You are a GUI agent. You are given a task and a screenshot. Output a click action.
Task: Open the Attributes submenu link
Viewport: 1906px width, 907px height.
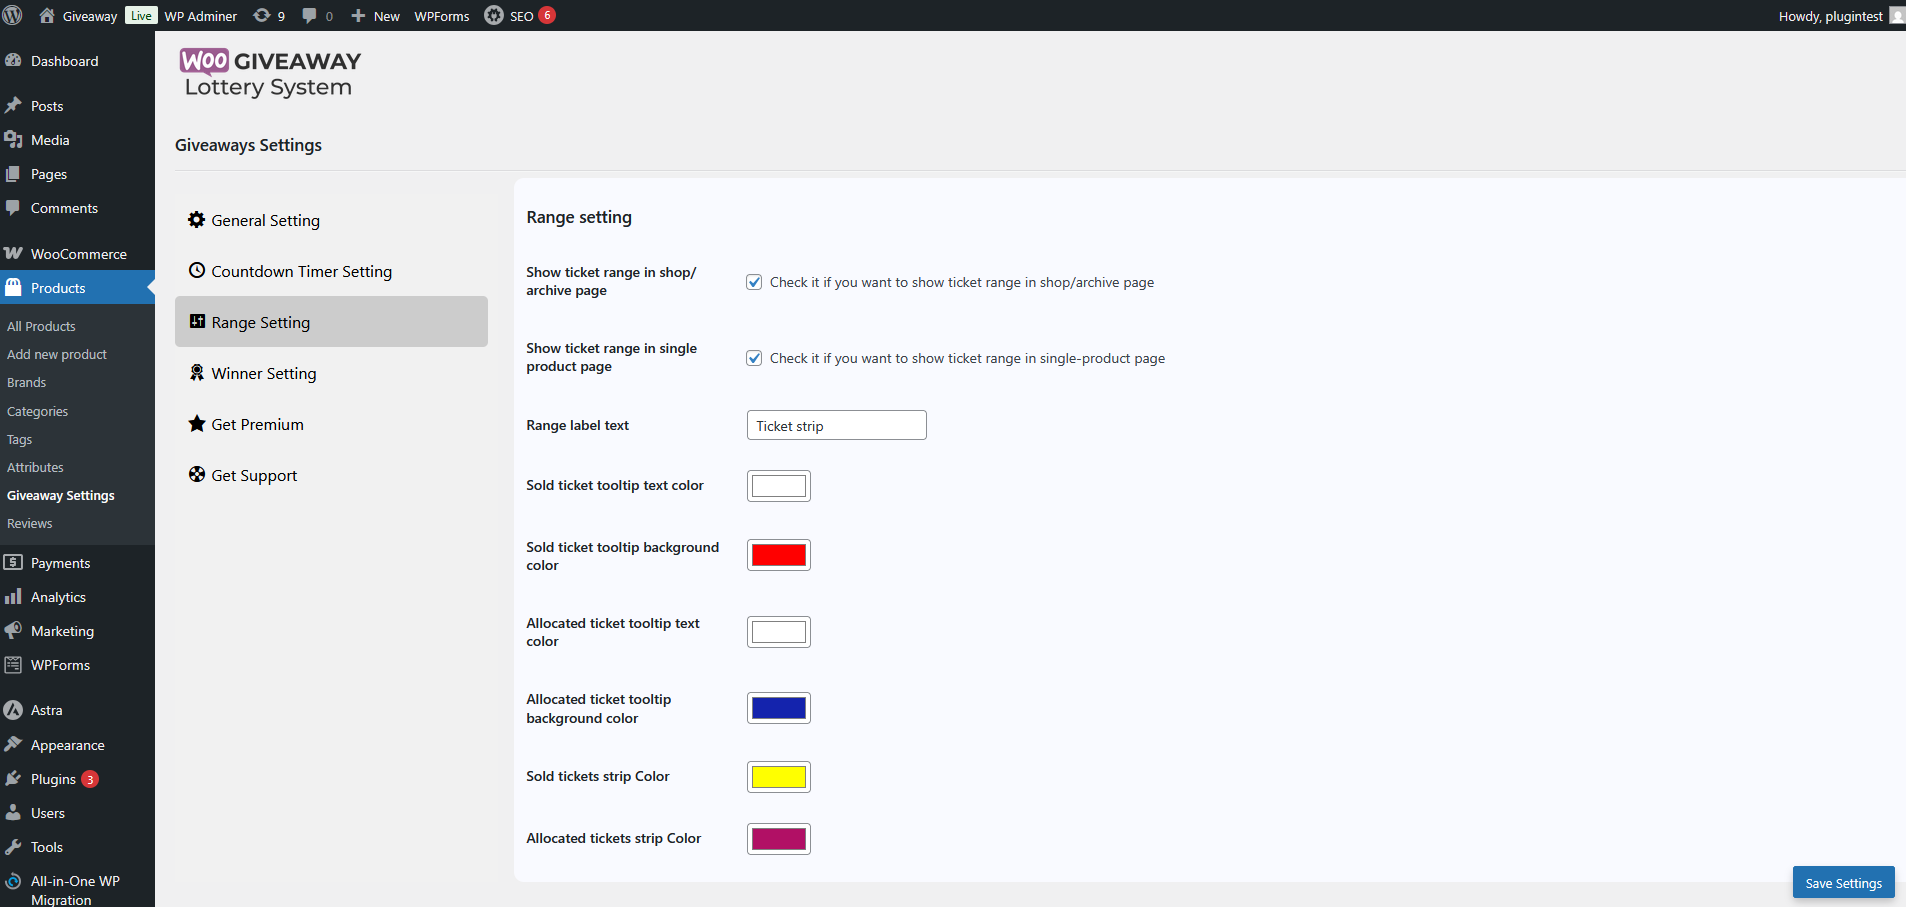click(x=35, y=467)
